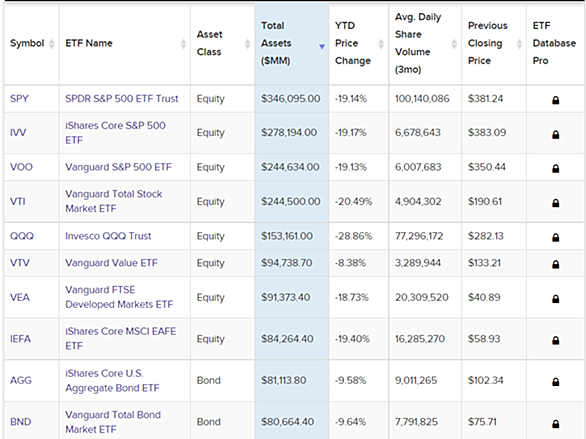Sort by Avg. Daily Share Volume arrows

pos(454,44)
